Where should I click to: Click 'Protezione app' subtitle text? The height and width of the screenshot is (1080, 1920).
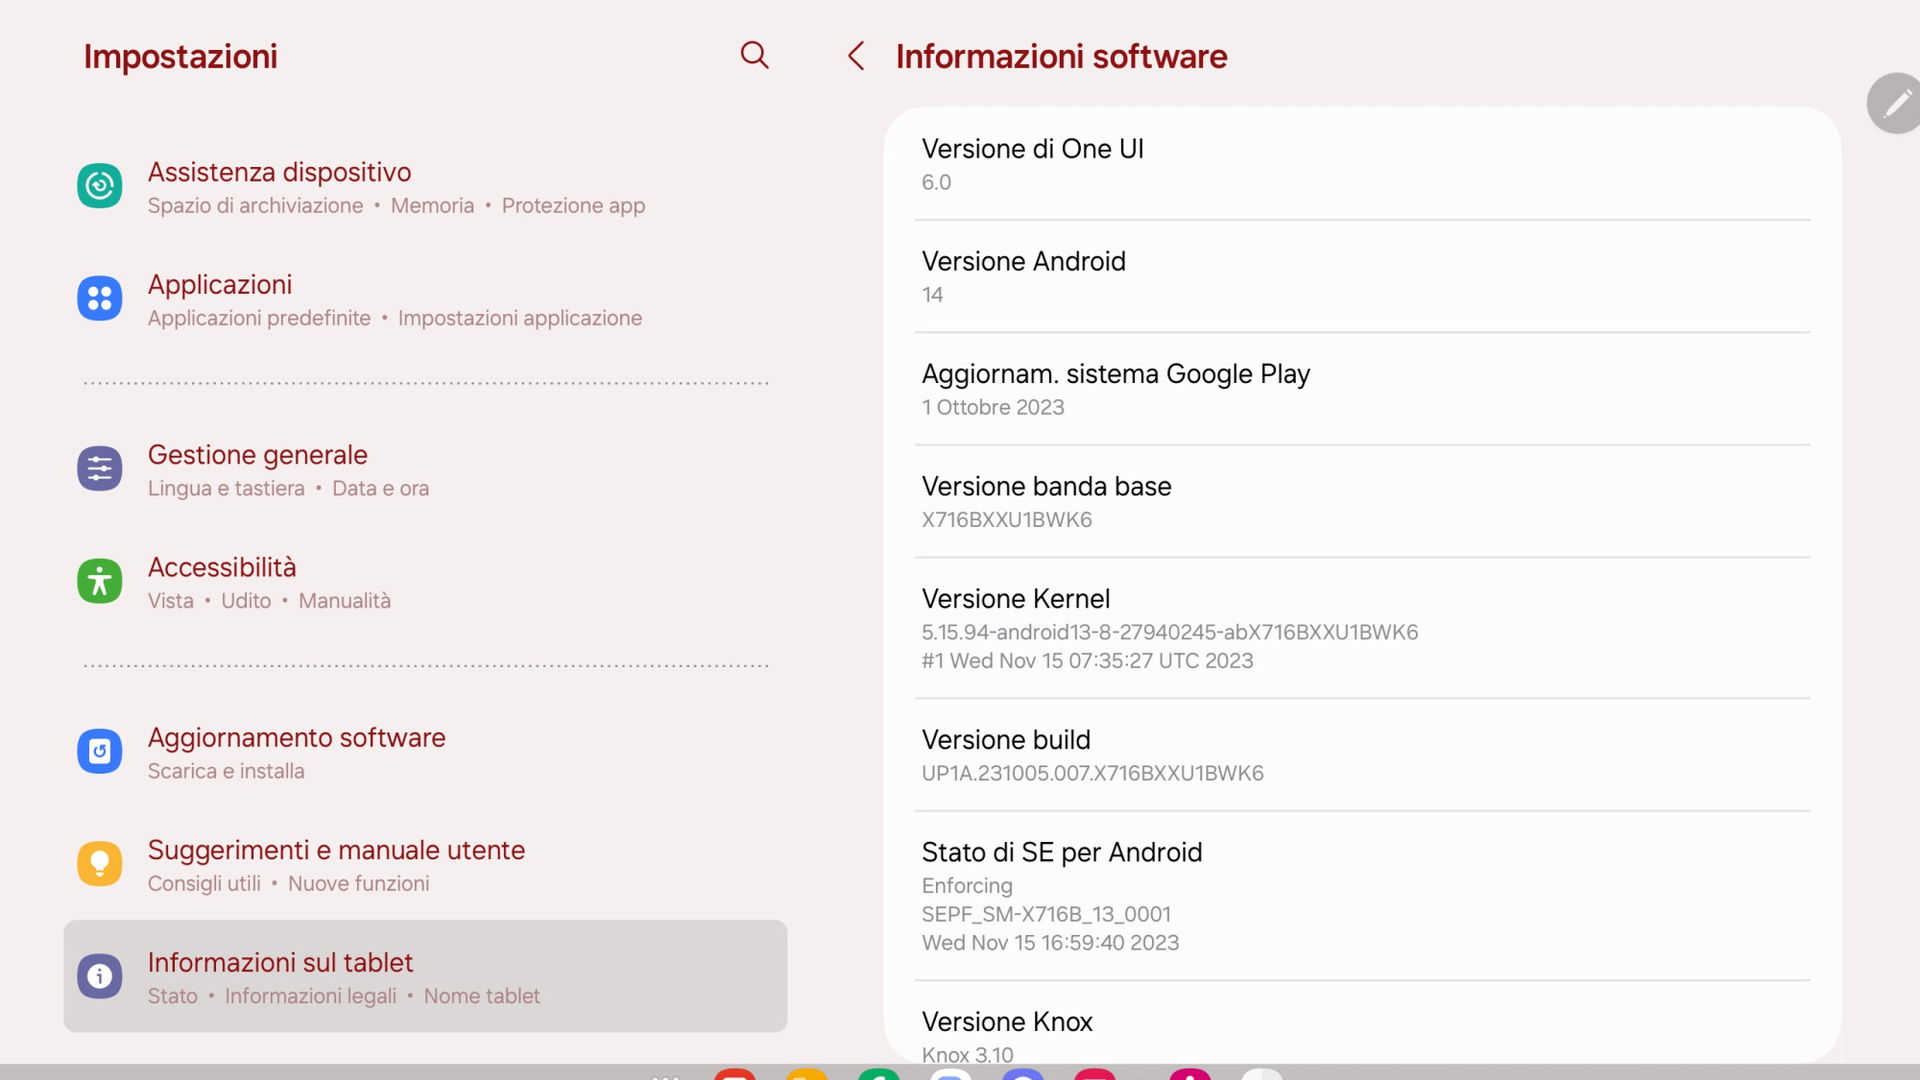pyautogui.click(x=573, y=206)
